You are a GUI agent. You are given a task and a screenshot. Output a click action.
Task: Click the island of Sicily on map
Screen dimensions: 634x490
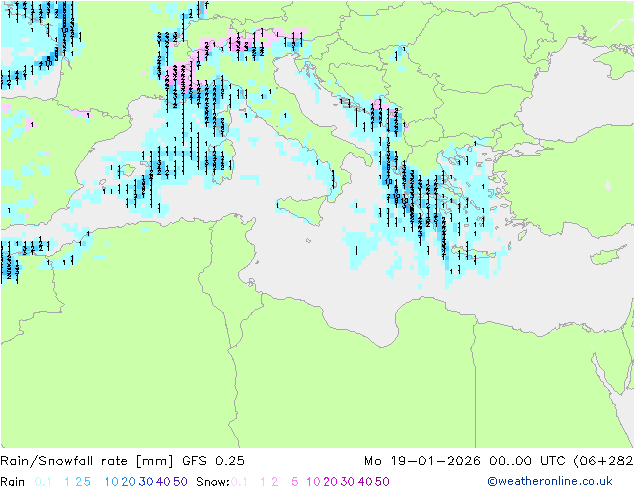(x=303, y=209)
